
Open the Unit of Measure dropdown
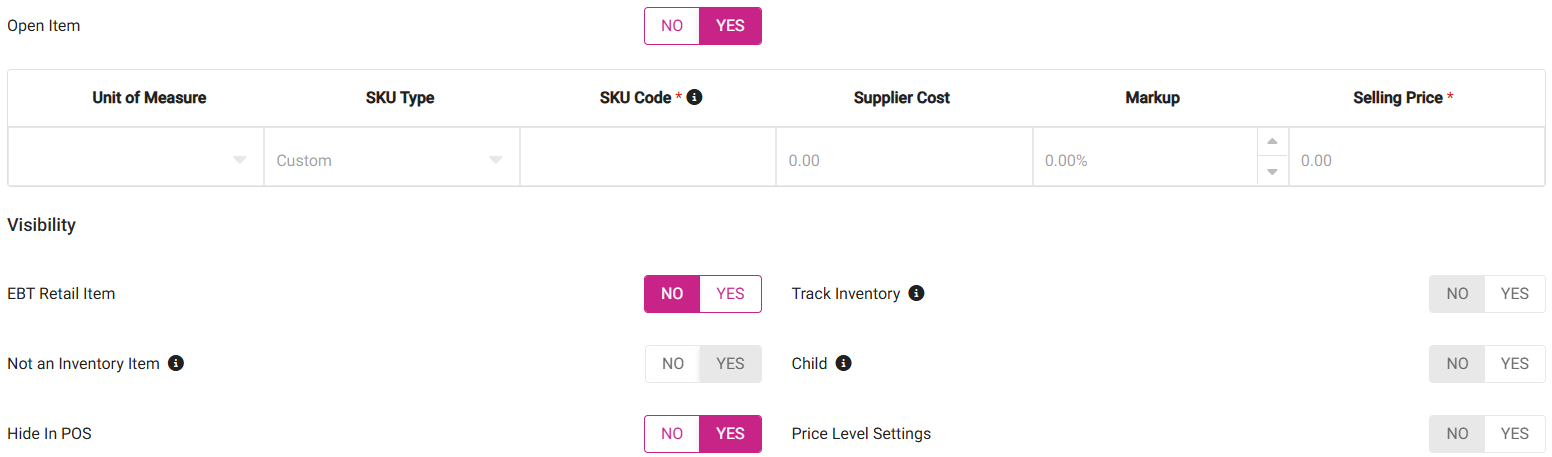click(136, 160)
